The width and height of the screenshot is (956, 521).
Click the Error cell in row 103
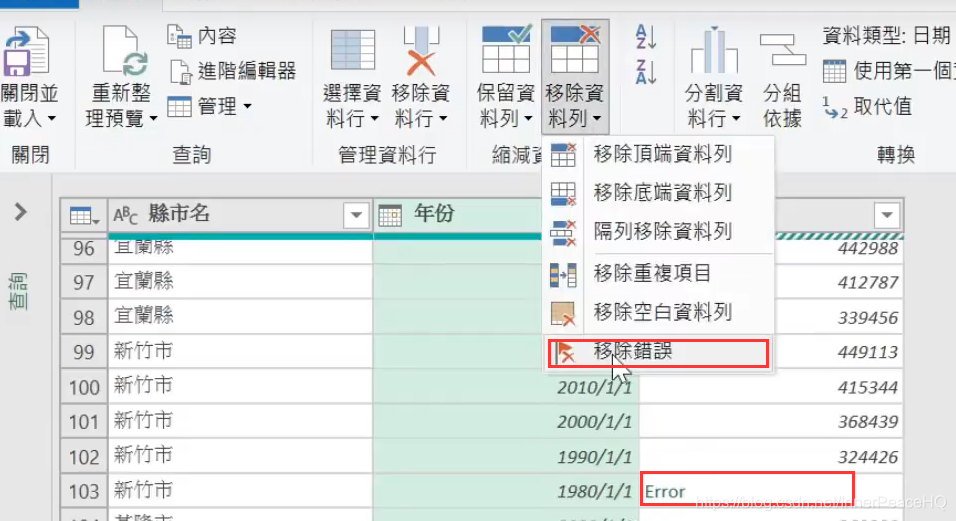tap(771, 491)
